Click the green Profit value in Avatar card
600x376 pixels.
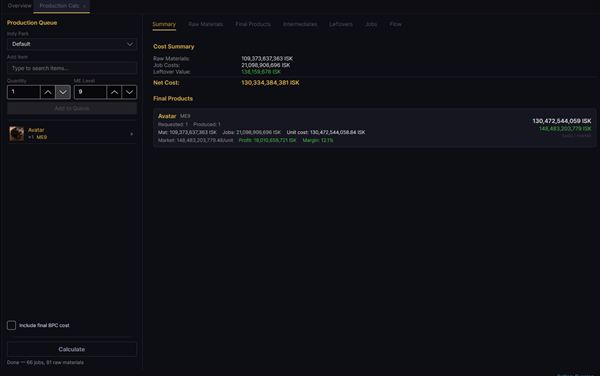(x=267, y=140)
